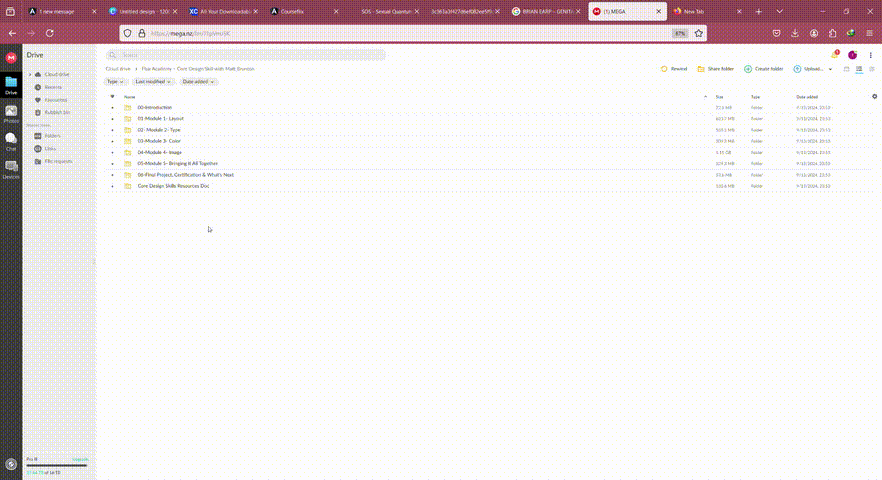Open the Photos section

click(x=11, y=114)
